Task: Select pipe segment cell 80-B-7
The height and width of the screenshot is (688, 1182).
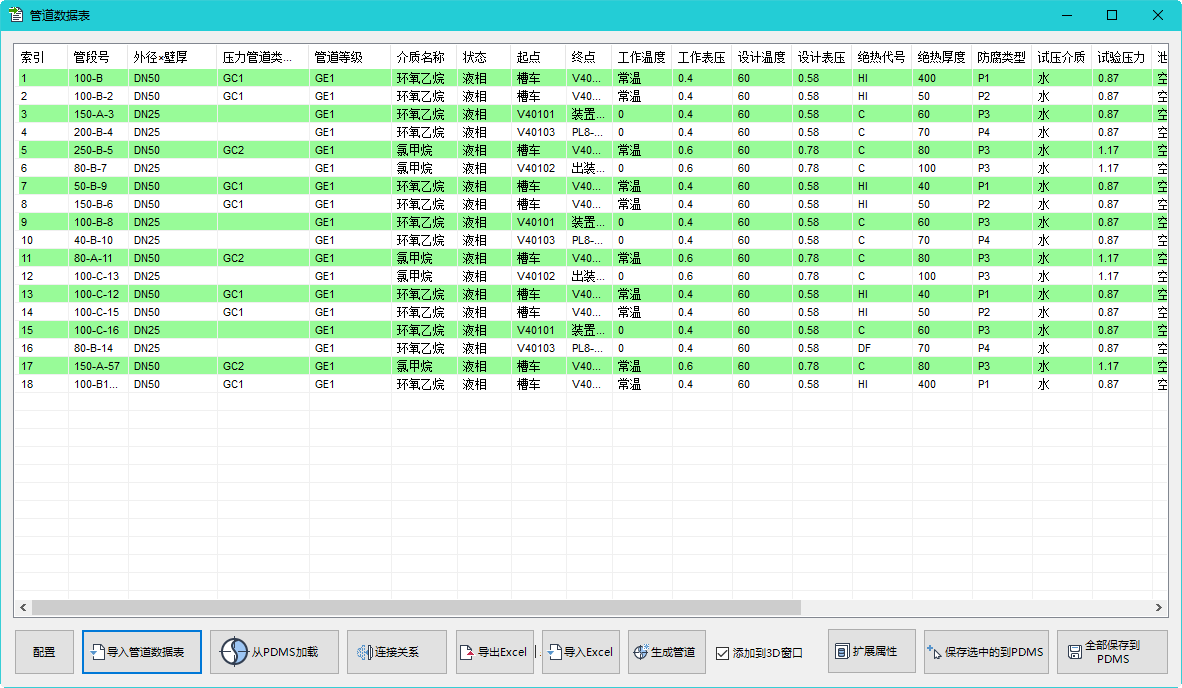Action: coord(98,168)
